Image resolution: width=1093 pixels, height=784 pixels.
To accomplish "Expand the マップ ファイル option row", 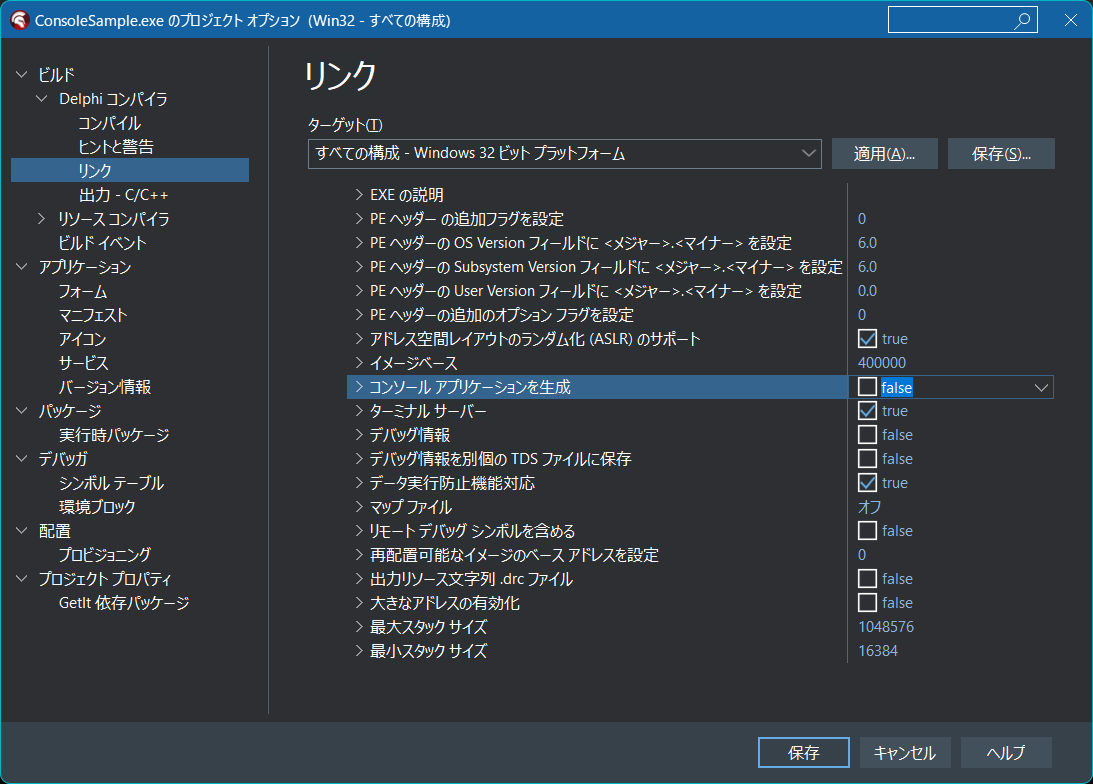I will coord(359,507).
